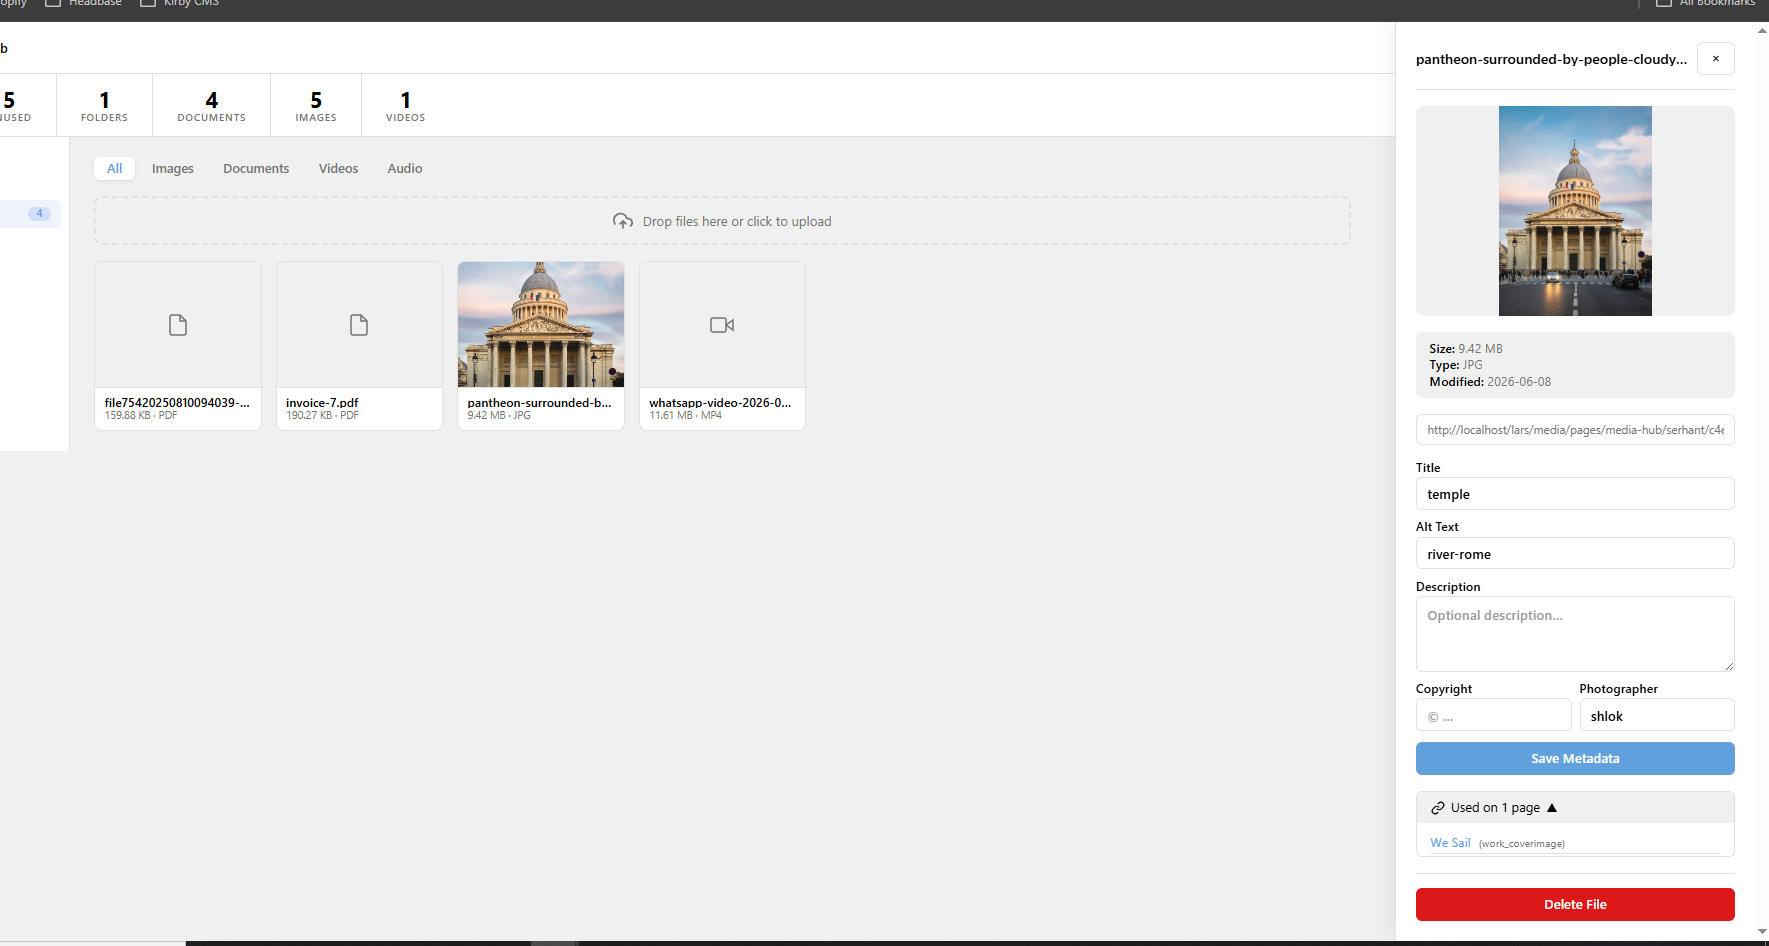
Task: Open the All Bookmarks folder in the browser bar
Action: pyautogui.click(x=1706, y=4)
